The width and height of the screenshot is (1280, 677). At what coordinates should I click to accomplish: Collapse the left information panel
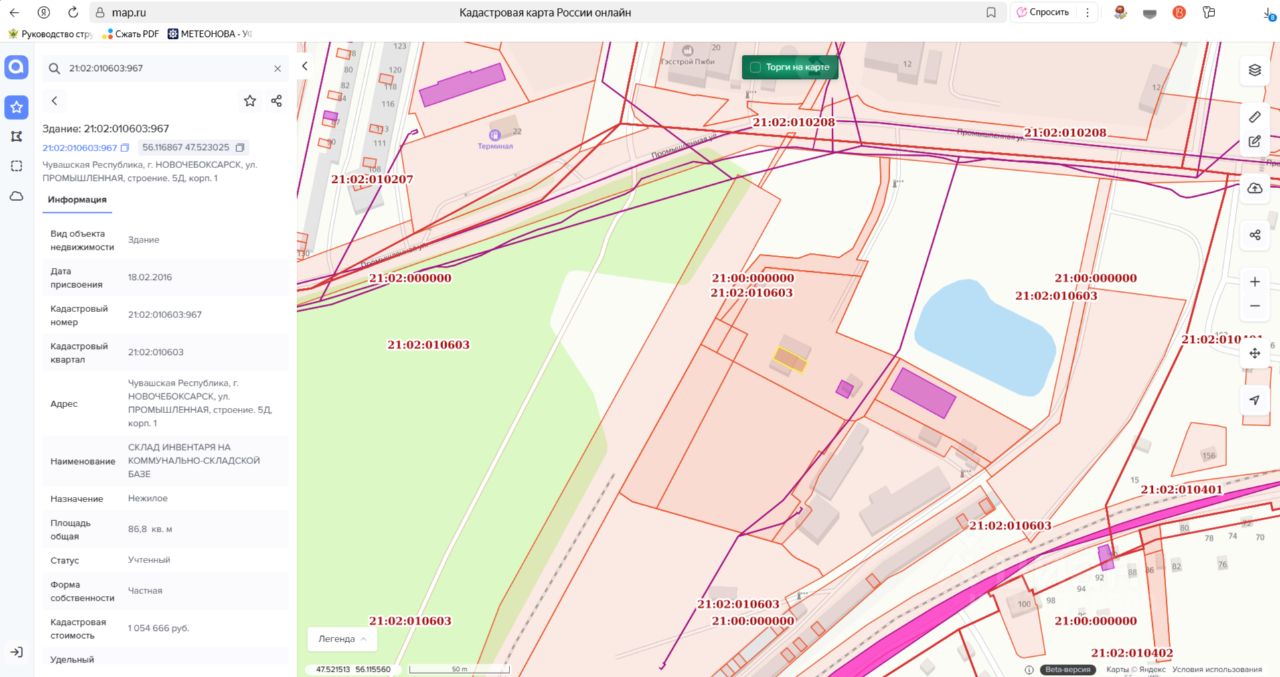pyautogui.click(x=305, y=66)
